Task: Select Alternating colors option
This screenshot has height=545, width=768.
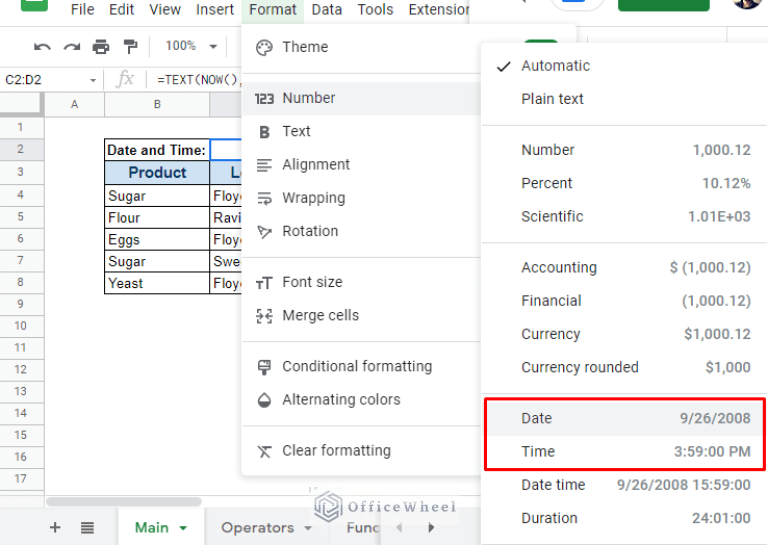Action: [361, 400]
